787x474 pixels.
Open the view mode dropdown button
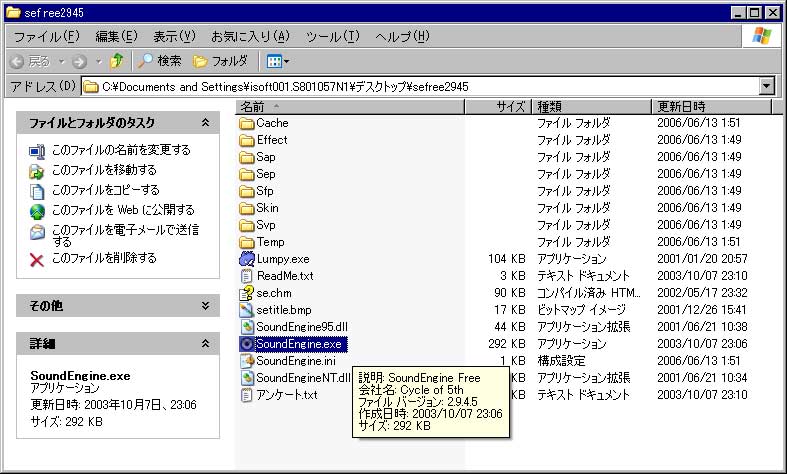coord(278,62)
